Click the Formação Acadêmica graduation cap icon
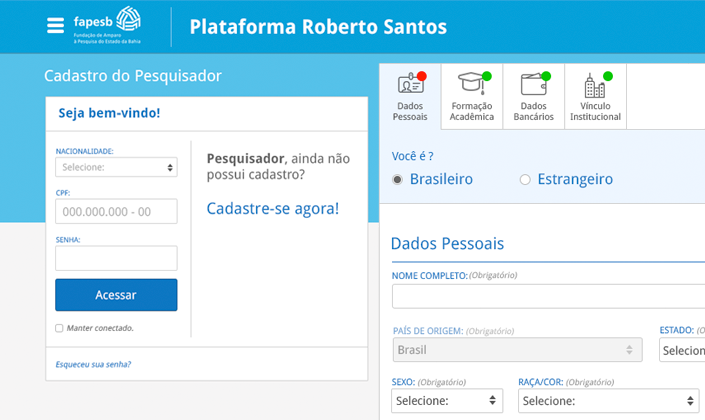The image size is (705, 420). click(x=470, y=83)
